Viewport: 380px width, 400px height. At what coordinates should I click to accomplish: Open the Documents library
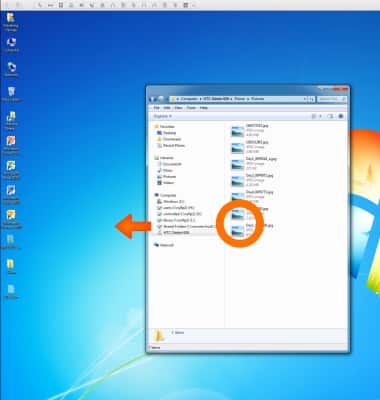(x=170, y=164)
